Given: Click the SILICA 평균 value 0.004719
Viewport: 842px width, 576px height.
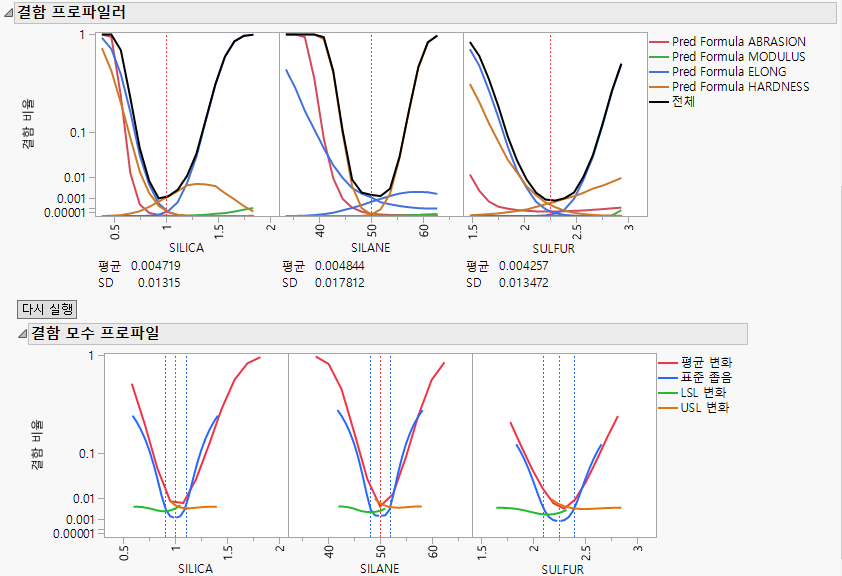Looking at the screenshot, I should tap(156, 266).
